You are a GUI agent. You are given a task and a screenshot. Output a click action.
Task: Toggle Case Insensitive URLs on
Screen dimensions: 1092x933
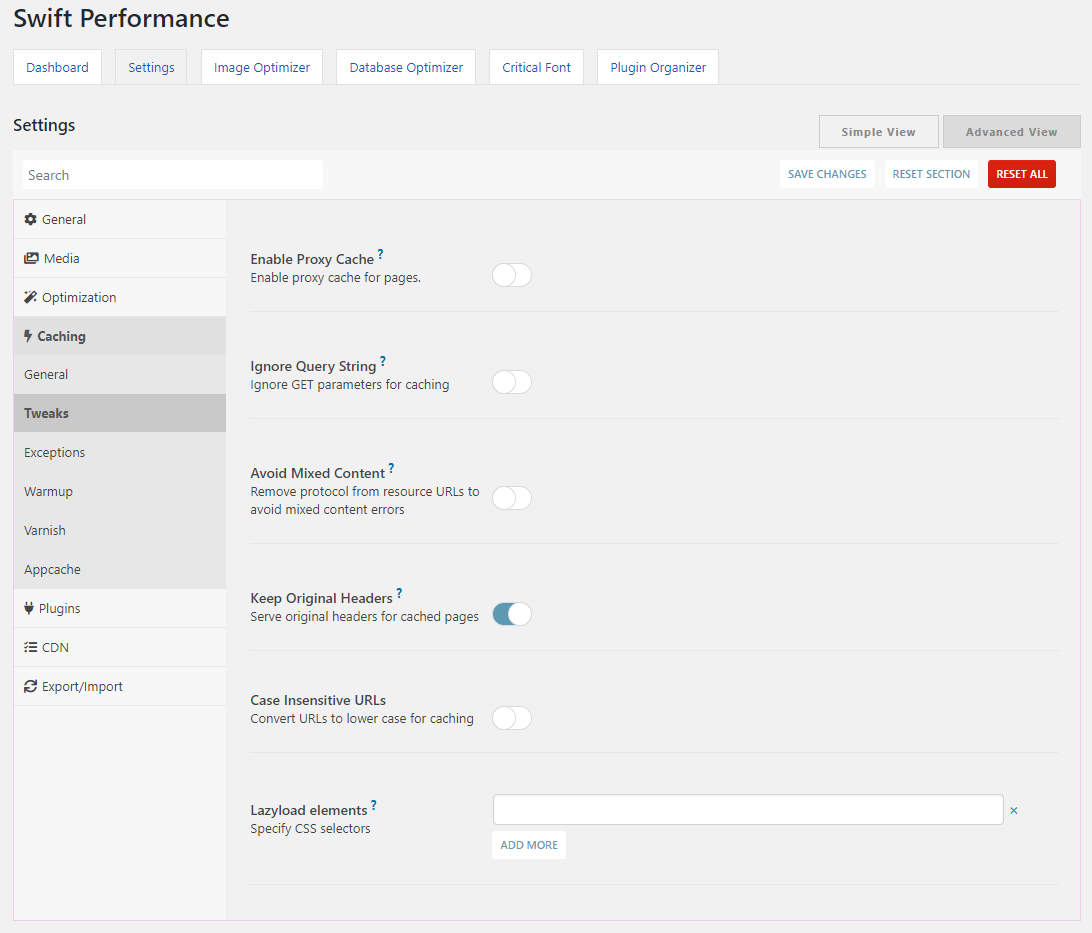click(512, 718)
